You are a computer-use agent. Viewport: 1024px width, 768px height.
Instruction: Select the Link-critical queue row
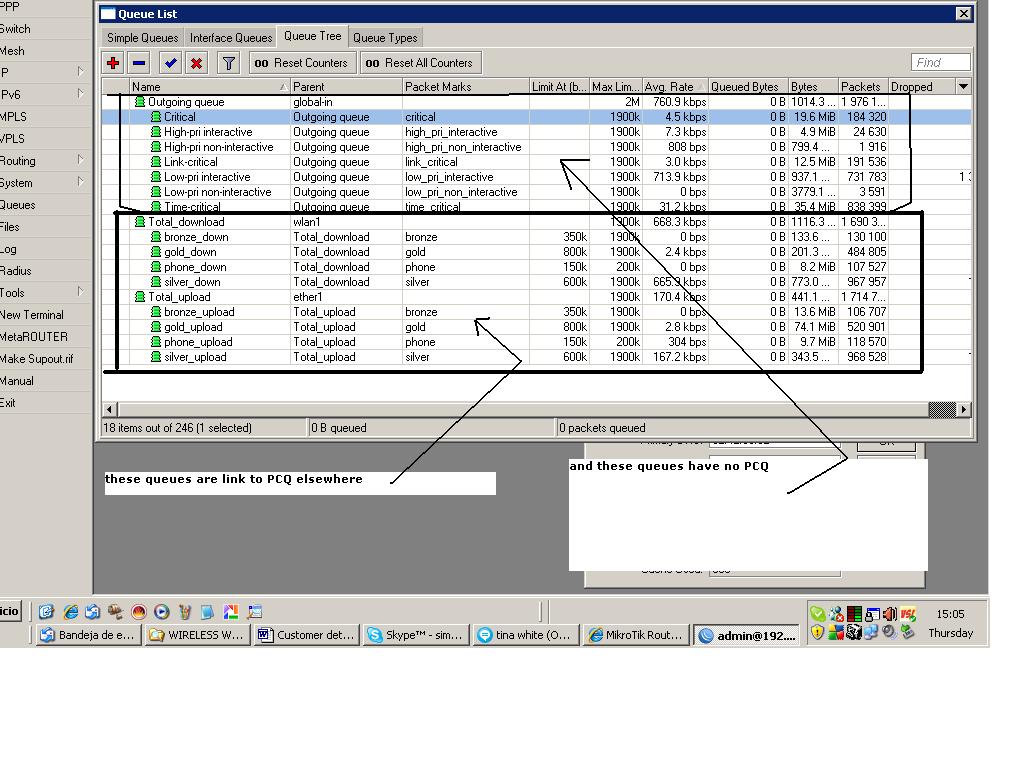[537, 162]
